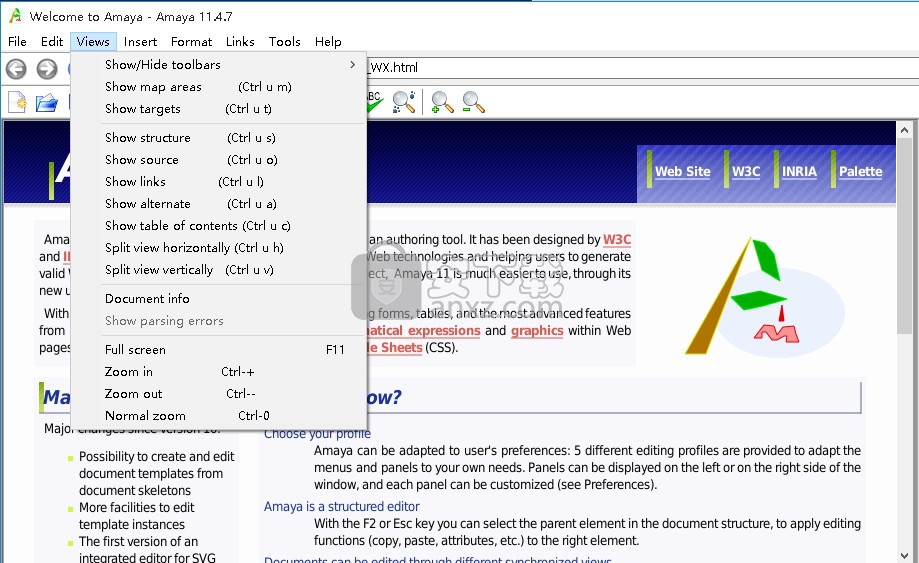
Task: Open Document info
Action: pyautogui.click(x=219, y=299)
